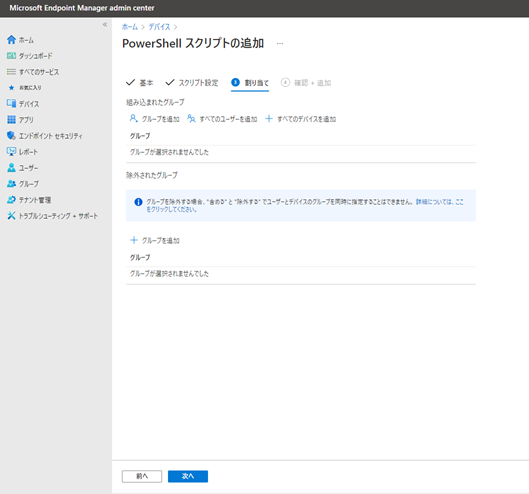
Task: Open レポート monitor icon
Action: (x=11, y=152)
